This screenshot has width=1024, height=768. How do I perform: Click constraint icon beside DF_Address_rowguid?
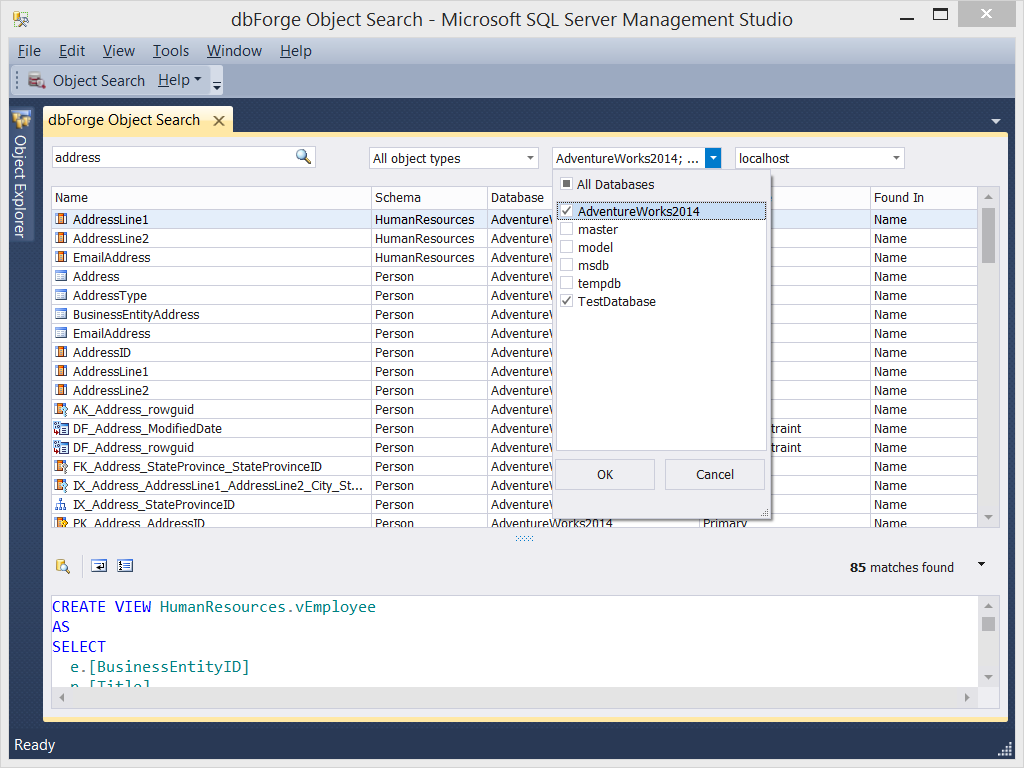(x=61, y=447)
